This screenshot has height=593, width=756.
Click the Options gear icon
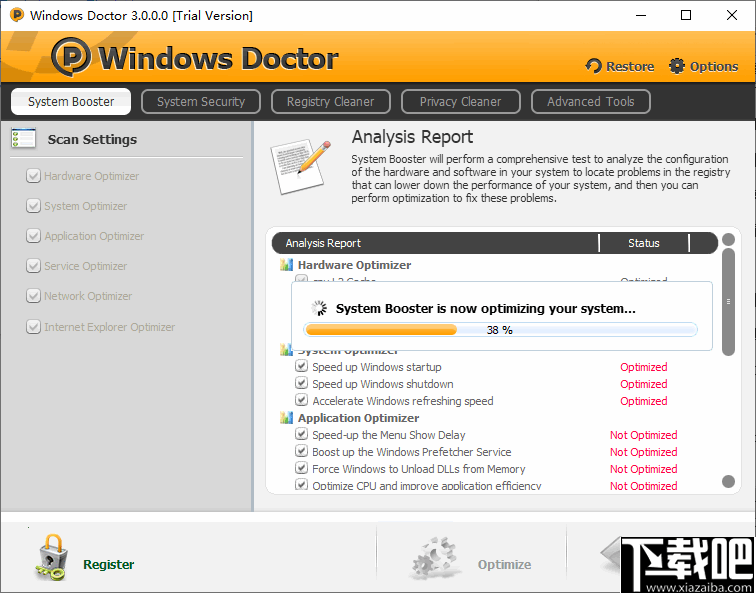point(676,66)
